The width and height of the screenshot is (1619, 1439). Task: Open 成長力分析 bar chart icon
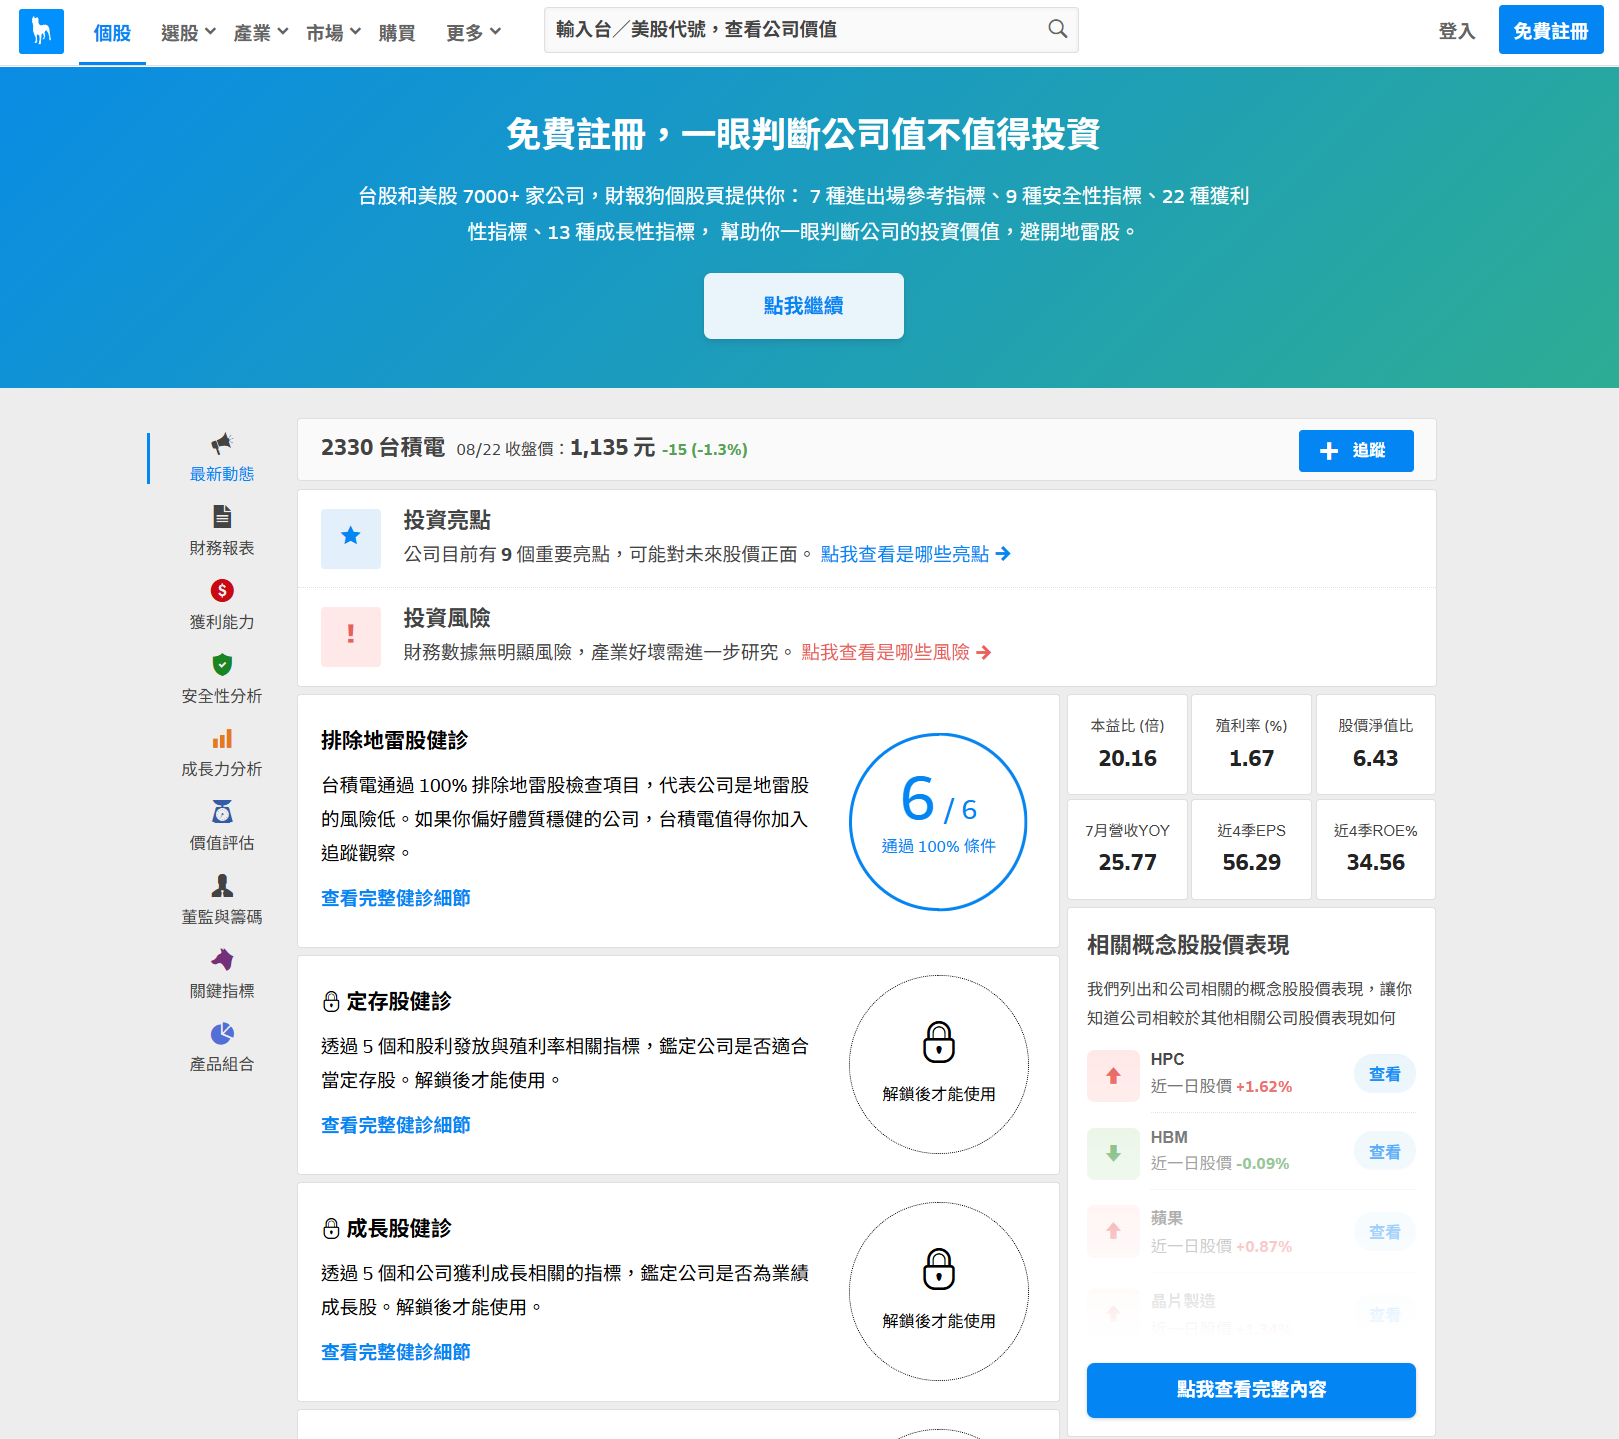[222, 738]
